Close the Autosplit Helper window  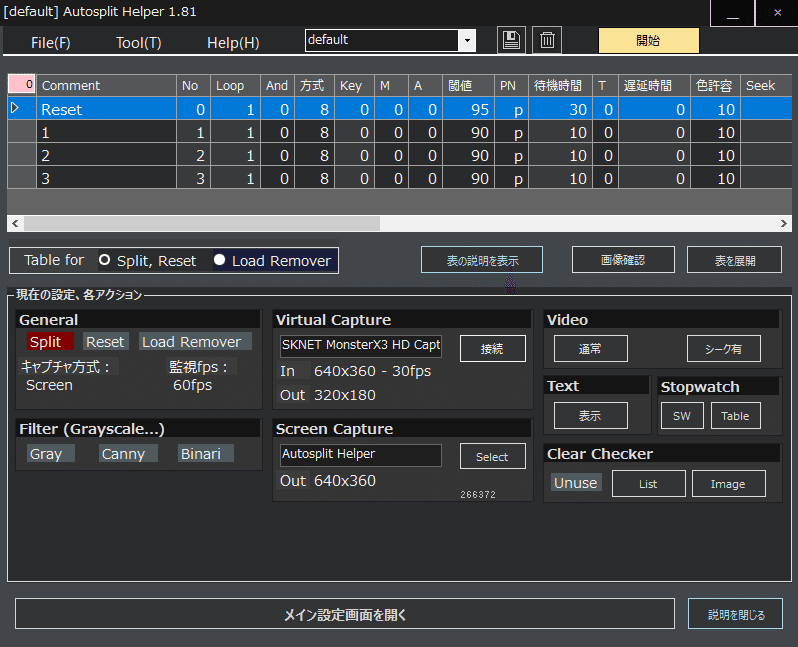[x=777, y=13]
